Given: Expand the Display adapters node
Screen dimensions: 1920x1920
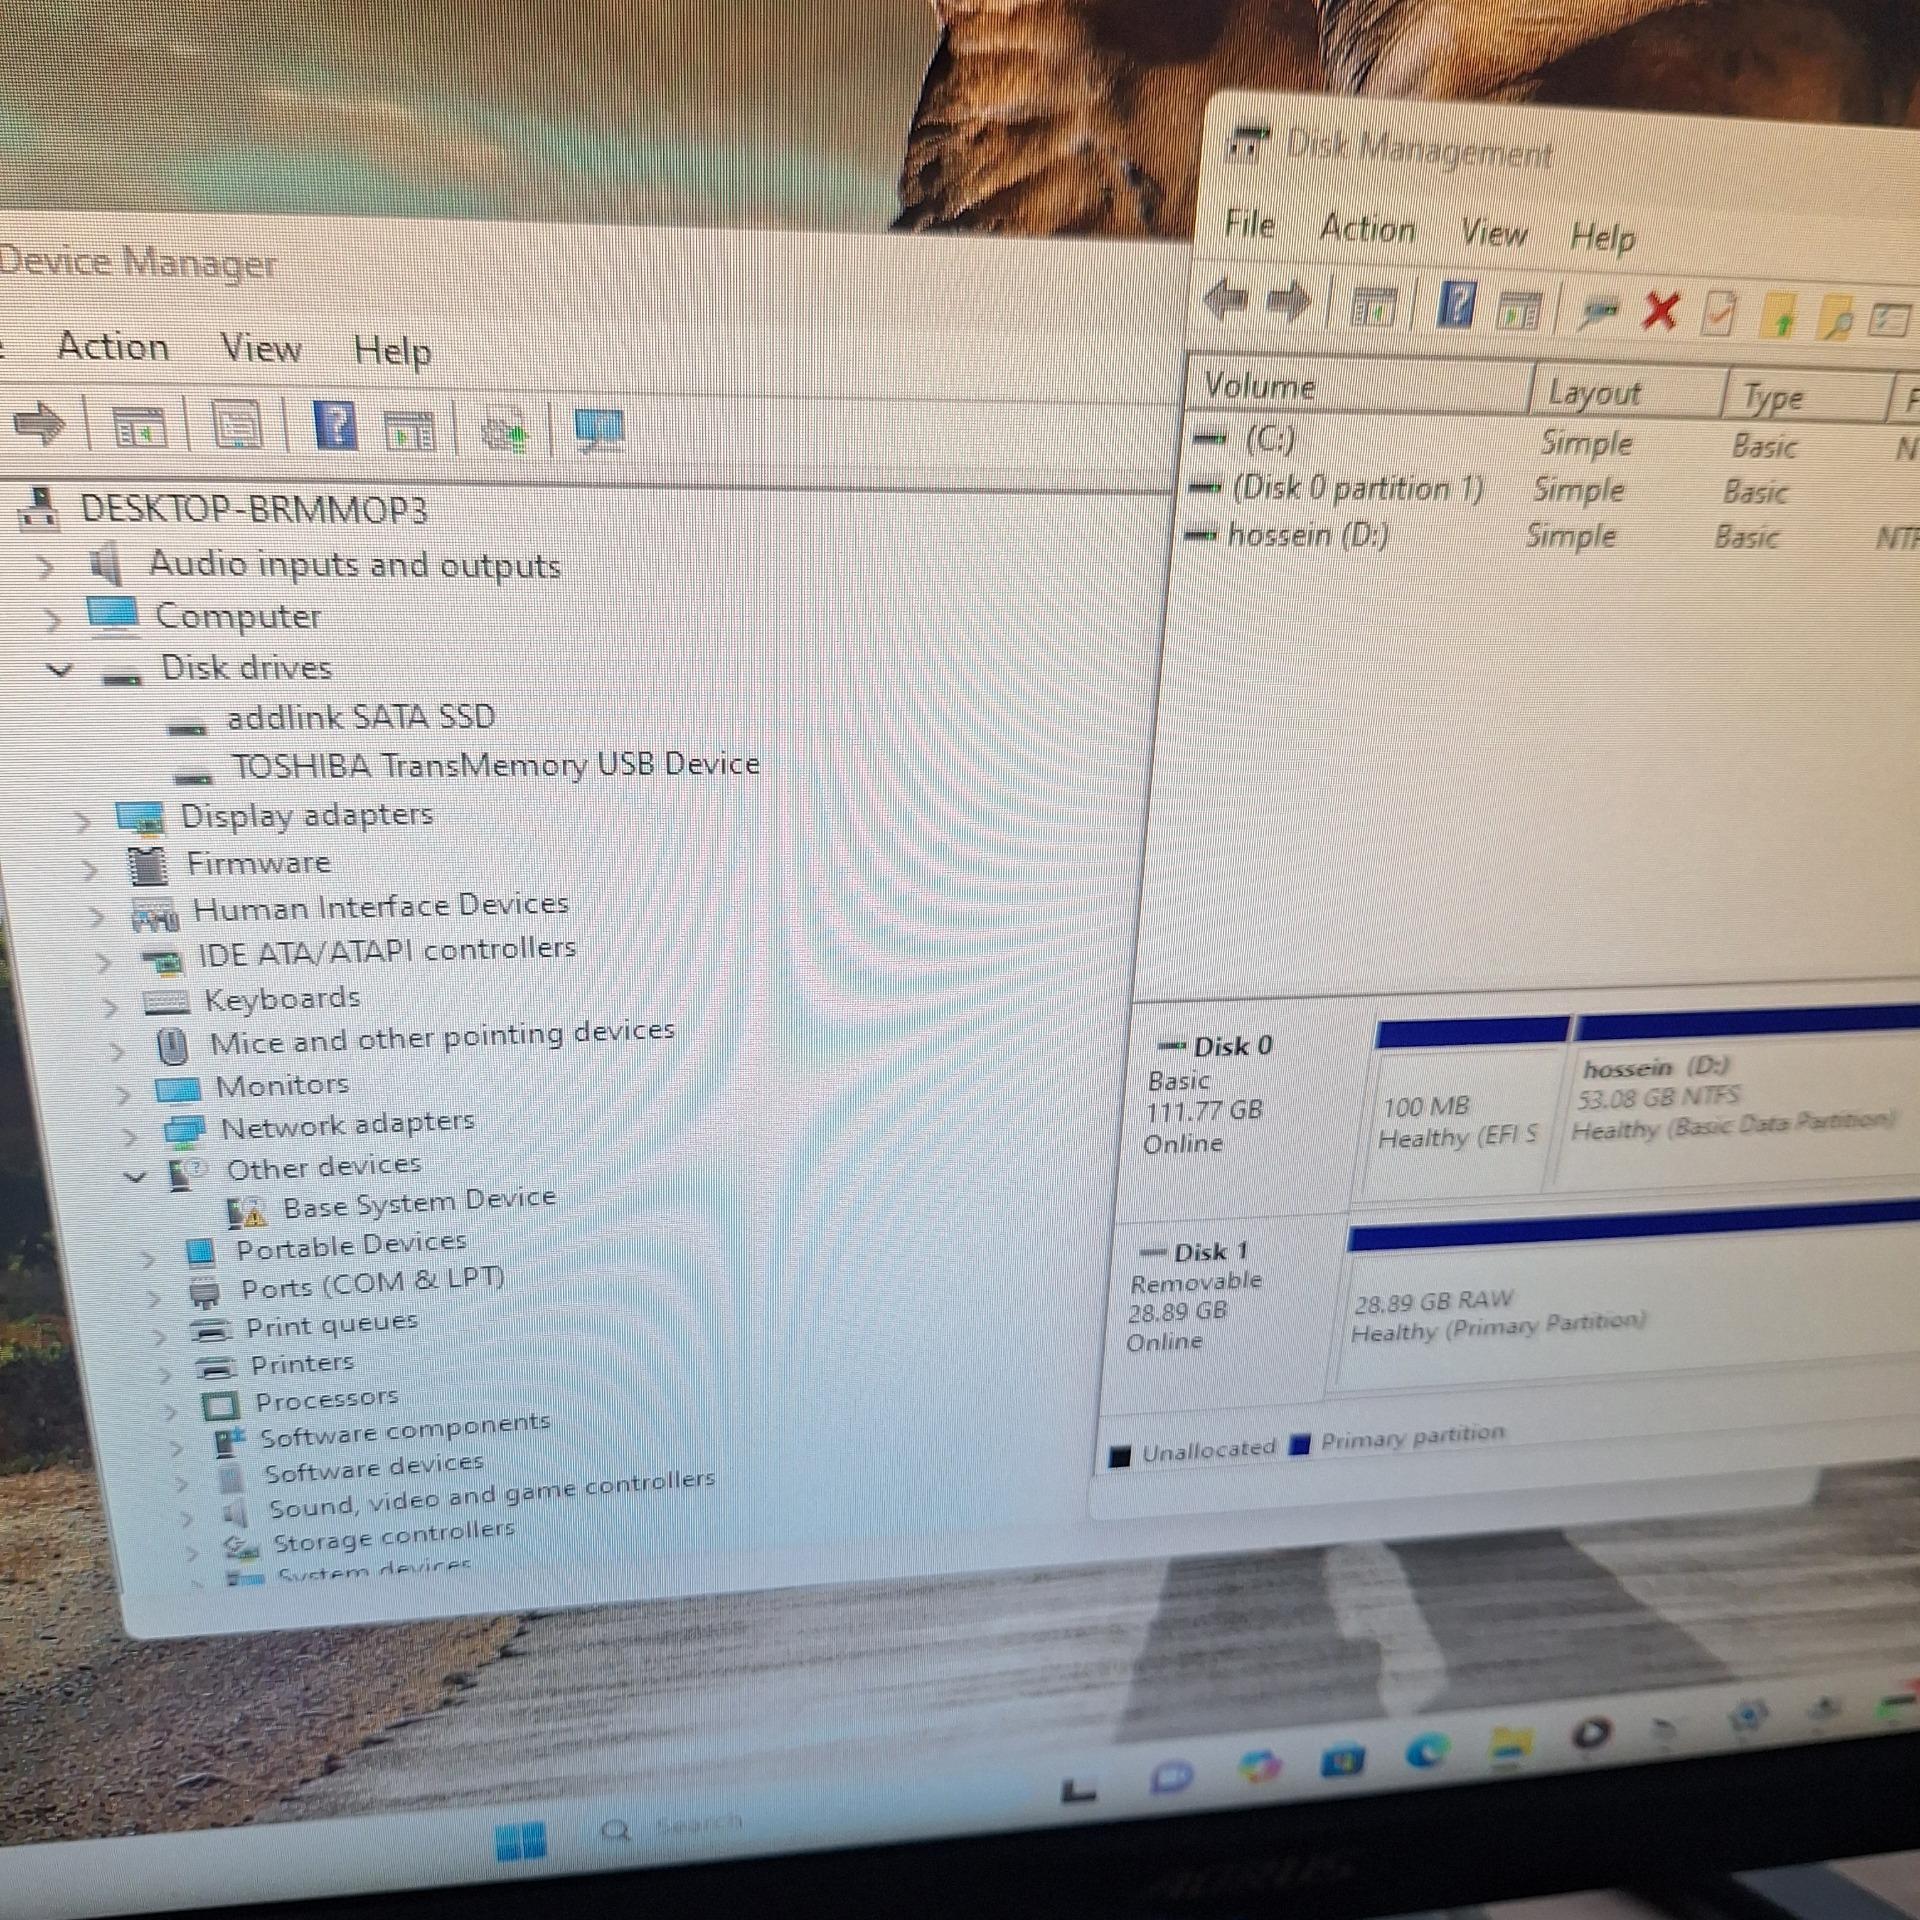Looking at the screenshot, I should 83,822.
